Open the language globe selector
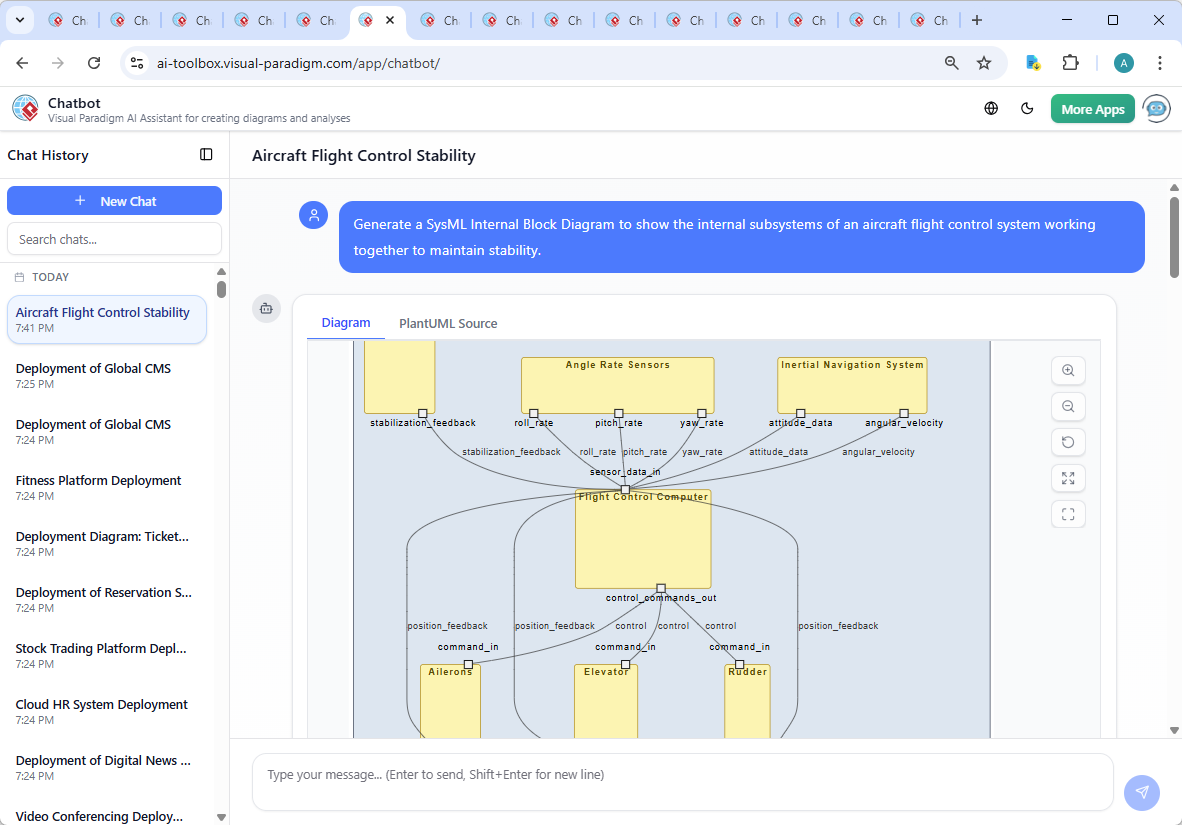The image size is (1182, 825). point(991,108)
